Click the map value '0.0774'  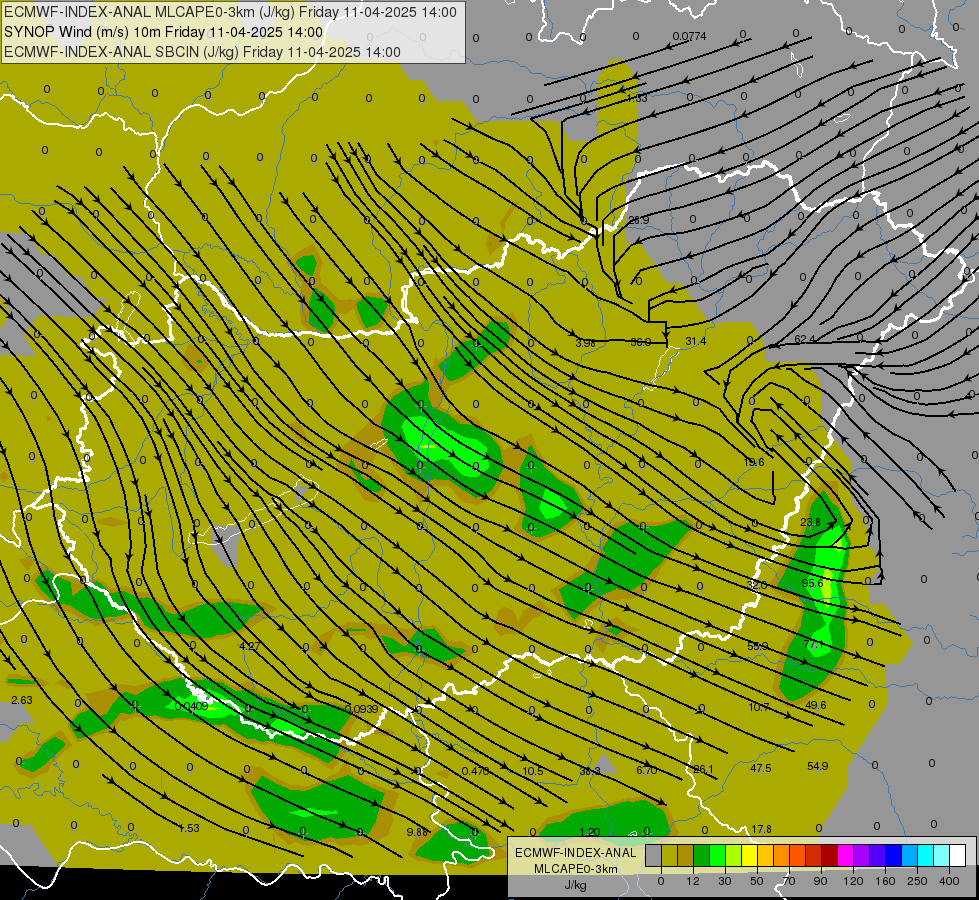(689, 36)
